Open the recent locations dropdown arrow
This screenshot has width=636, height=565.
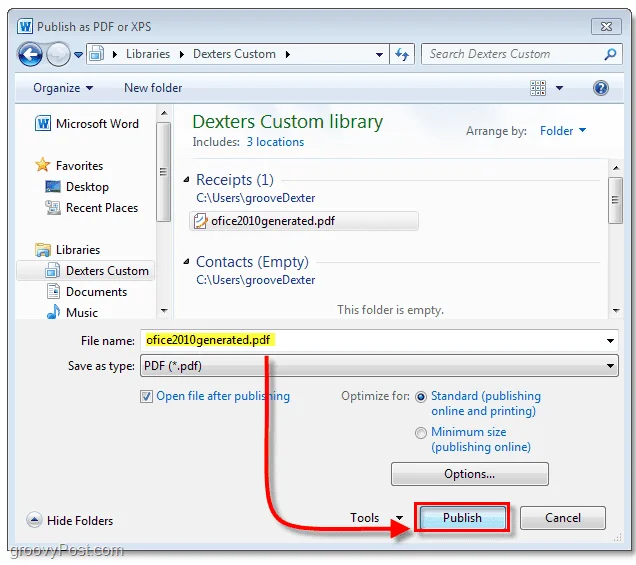[x=79, y=54]
